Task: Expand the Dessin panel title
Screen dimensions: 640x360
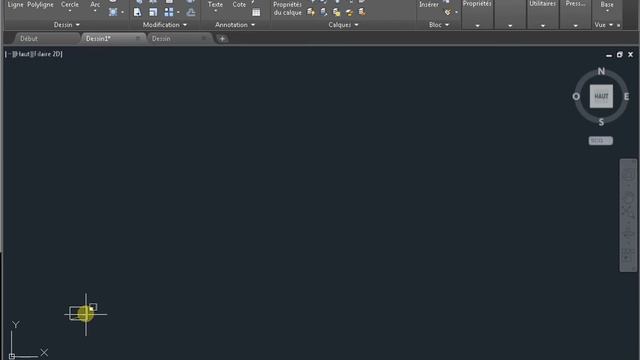Action: tap(67, 25)
